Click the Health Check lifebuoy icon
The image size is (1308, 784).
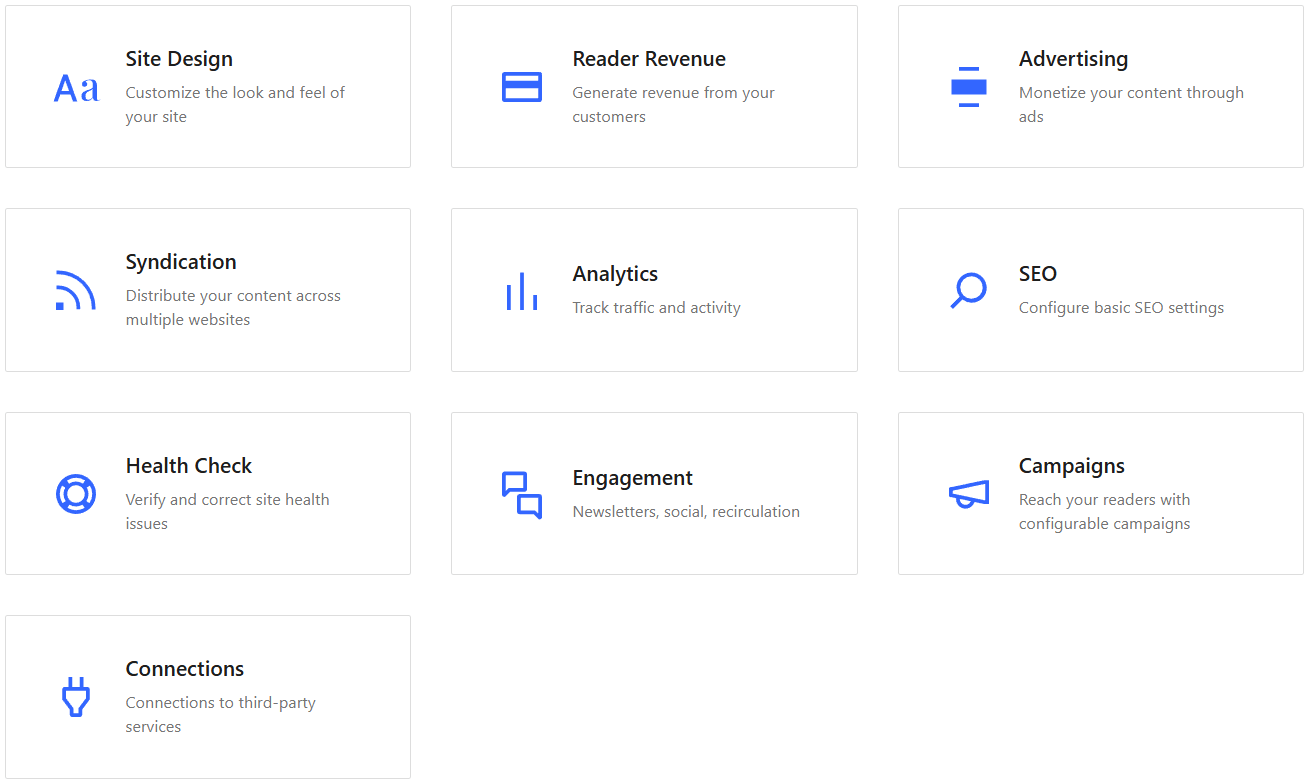coord(76,494)
